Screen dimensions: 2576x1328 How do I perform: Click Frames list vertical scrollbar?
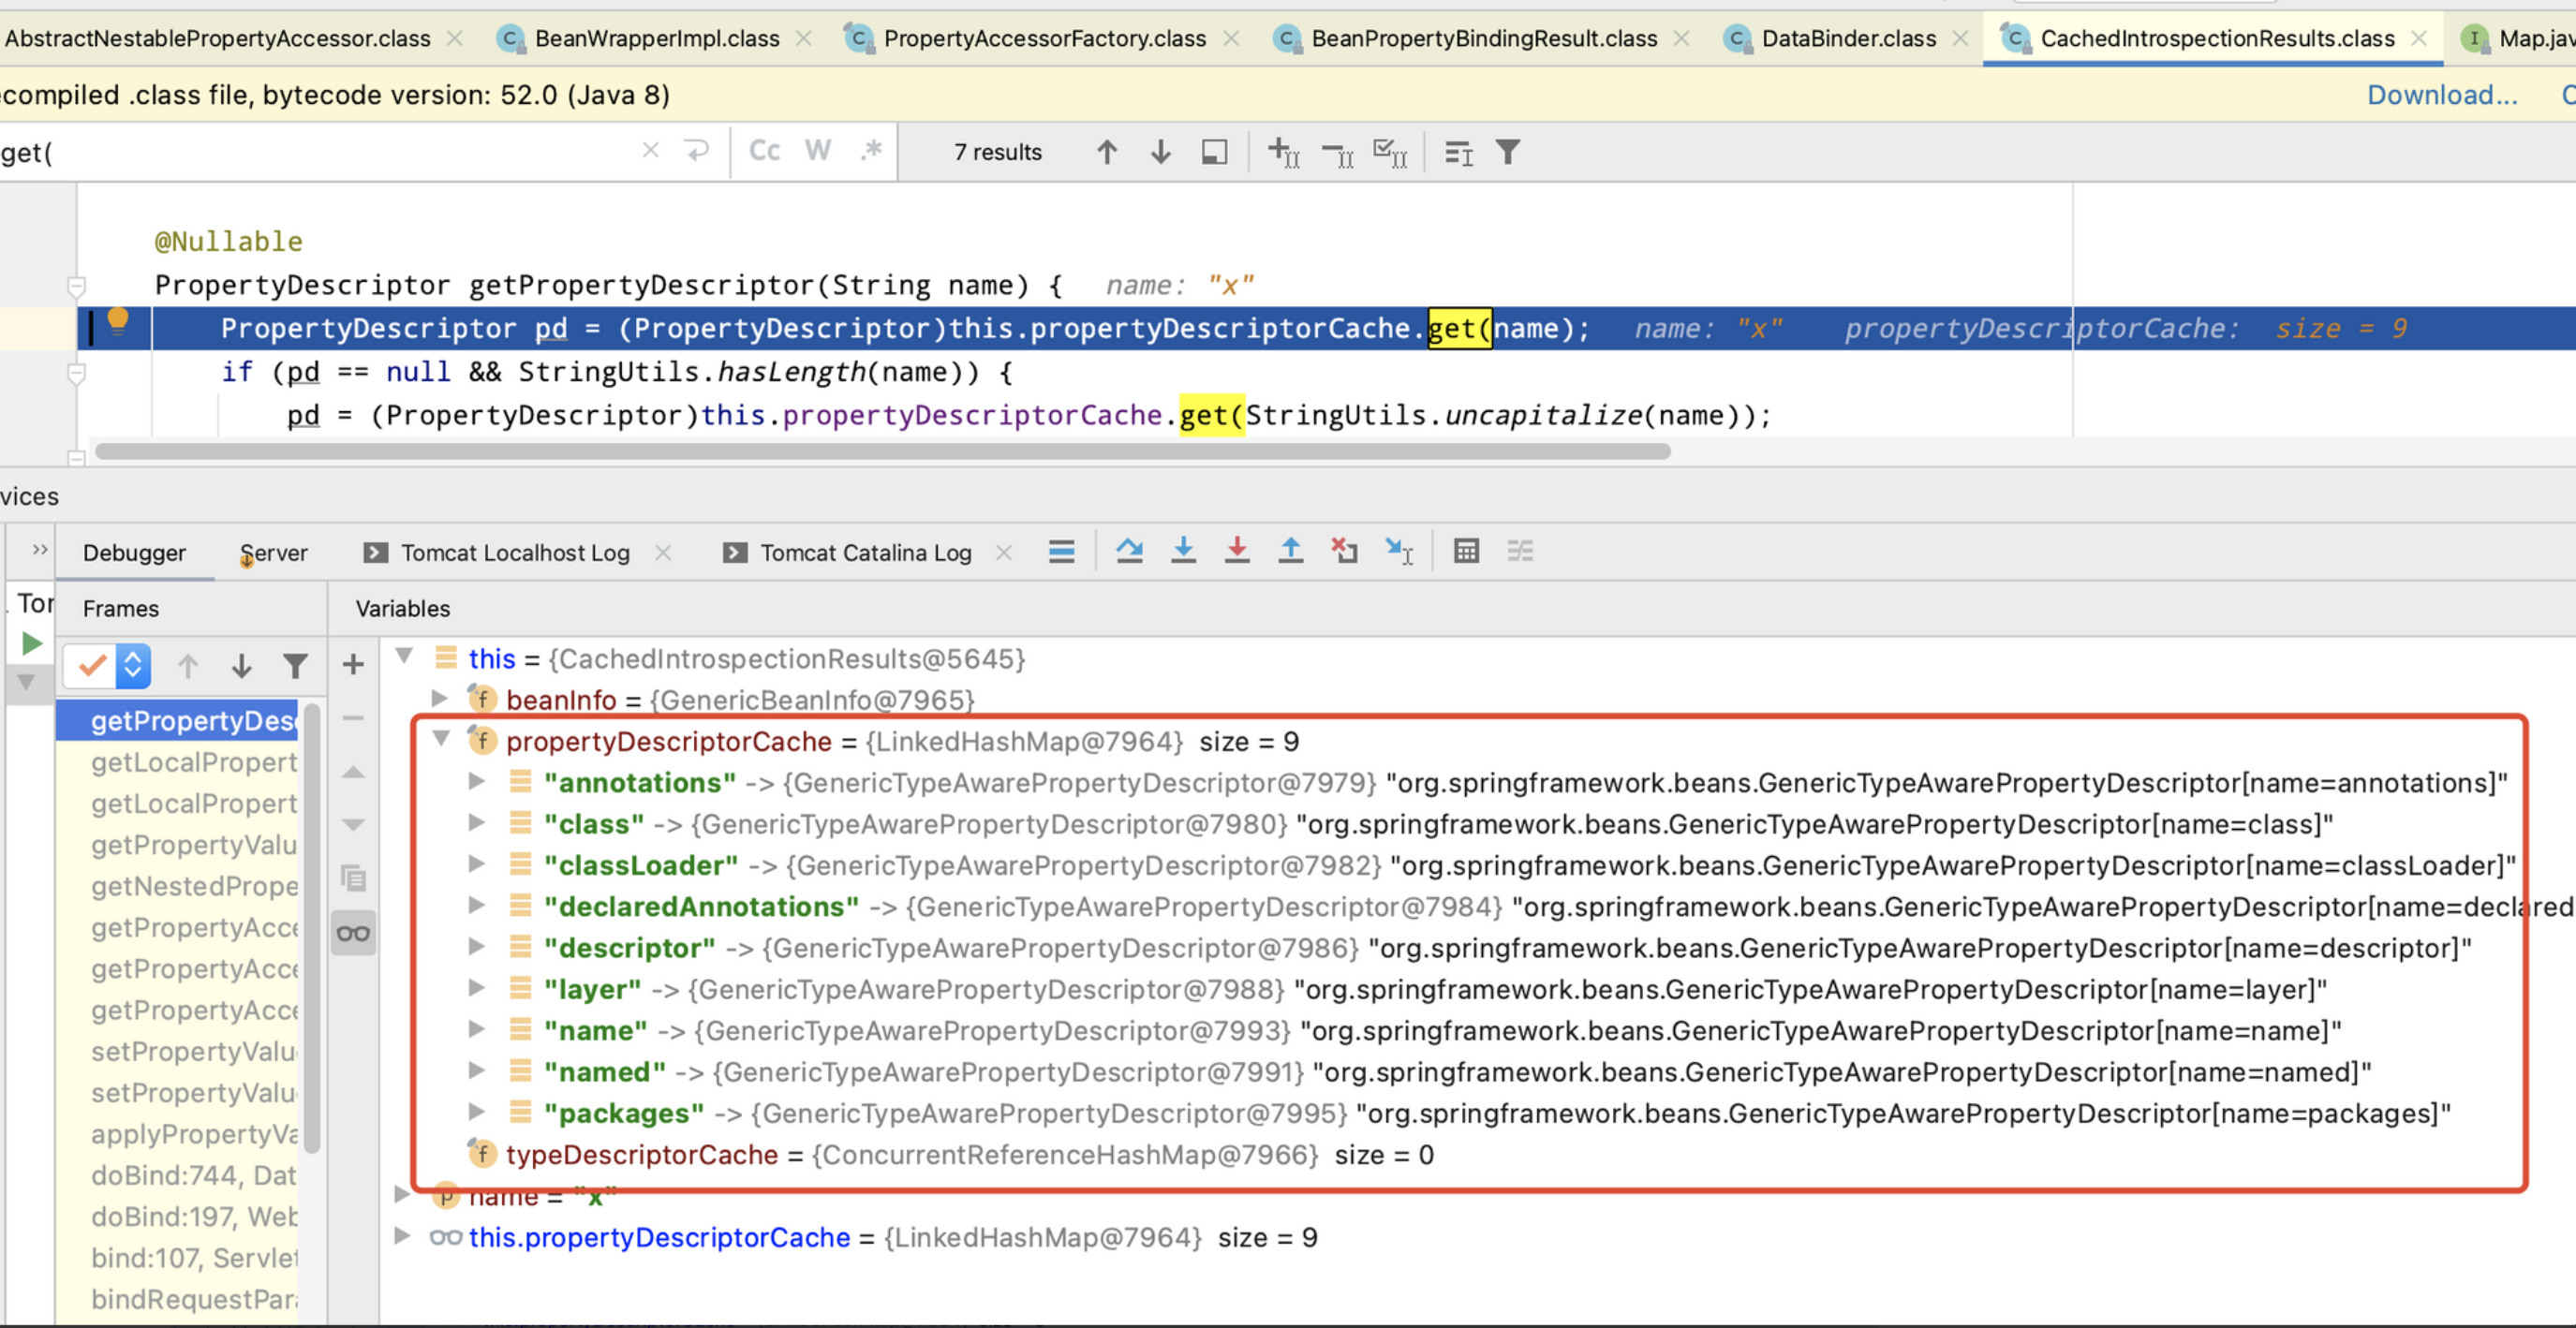point(312,928)
